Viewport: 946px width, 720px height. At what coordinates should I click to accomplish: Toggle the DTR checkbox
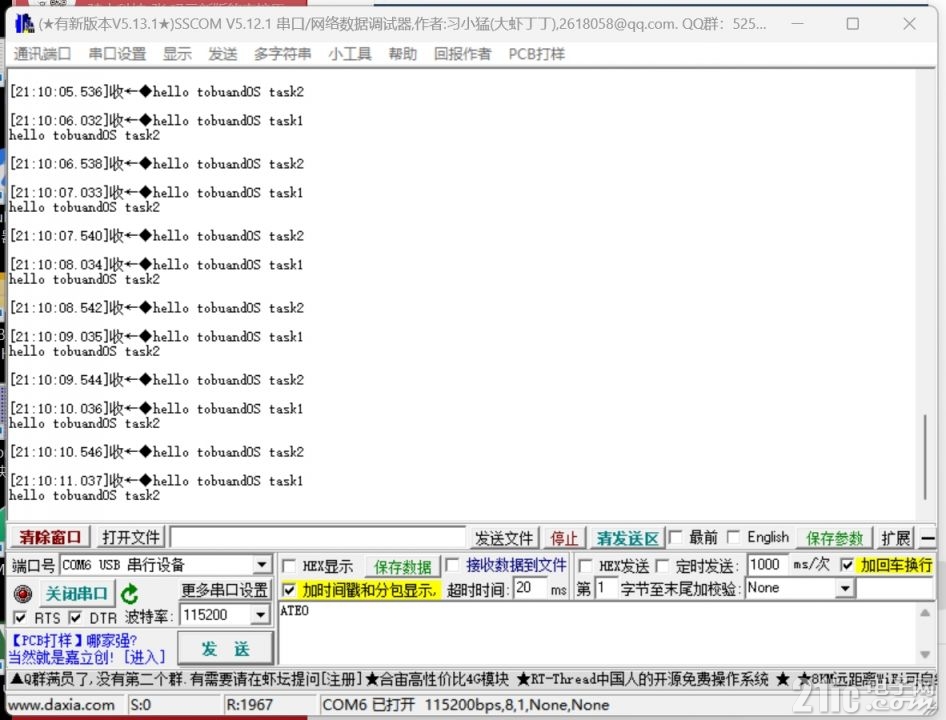[75, 617]
